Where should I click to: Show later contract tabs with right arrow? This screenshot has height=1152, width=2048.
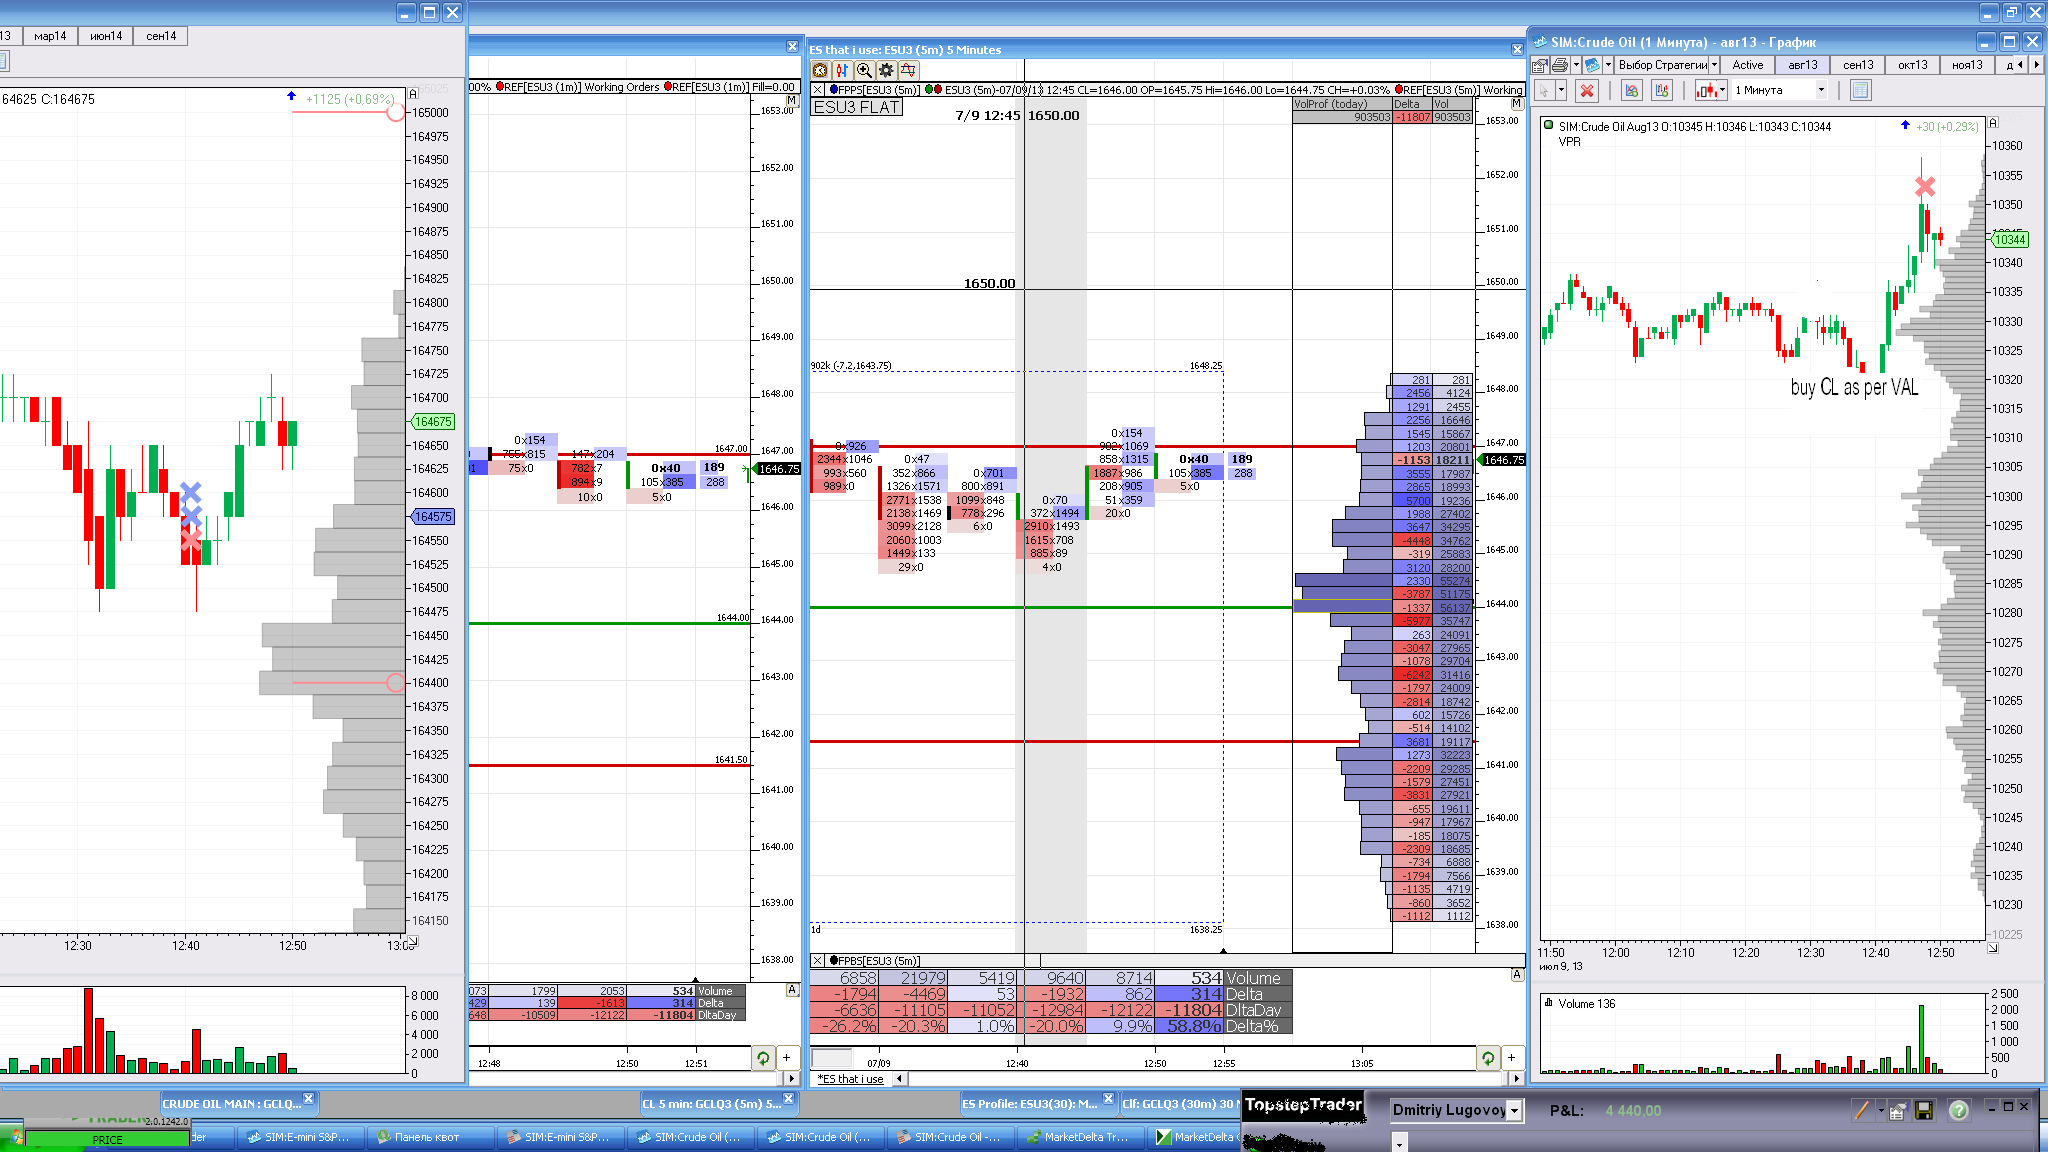point(2036,65)
